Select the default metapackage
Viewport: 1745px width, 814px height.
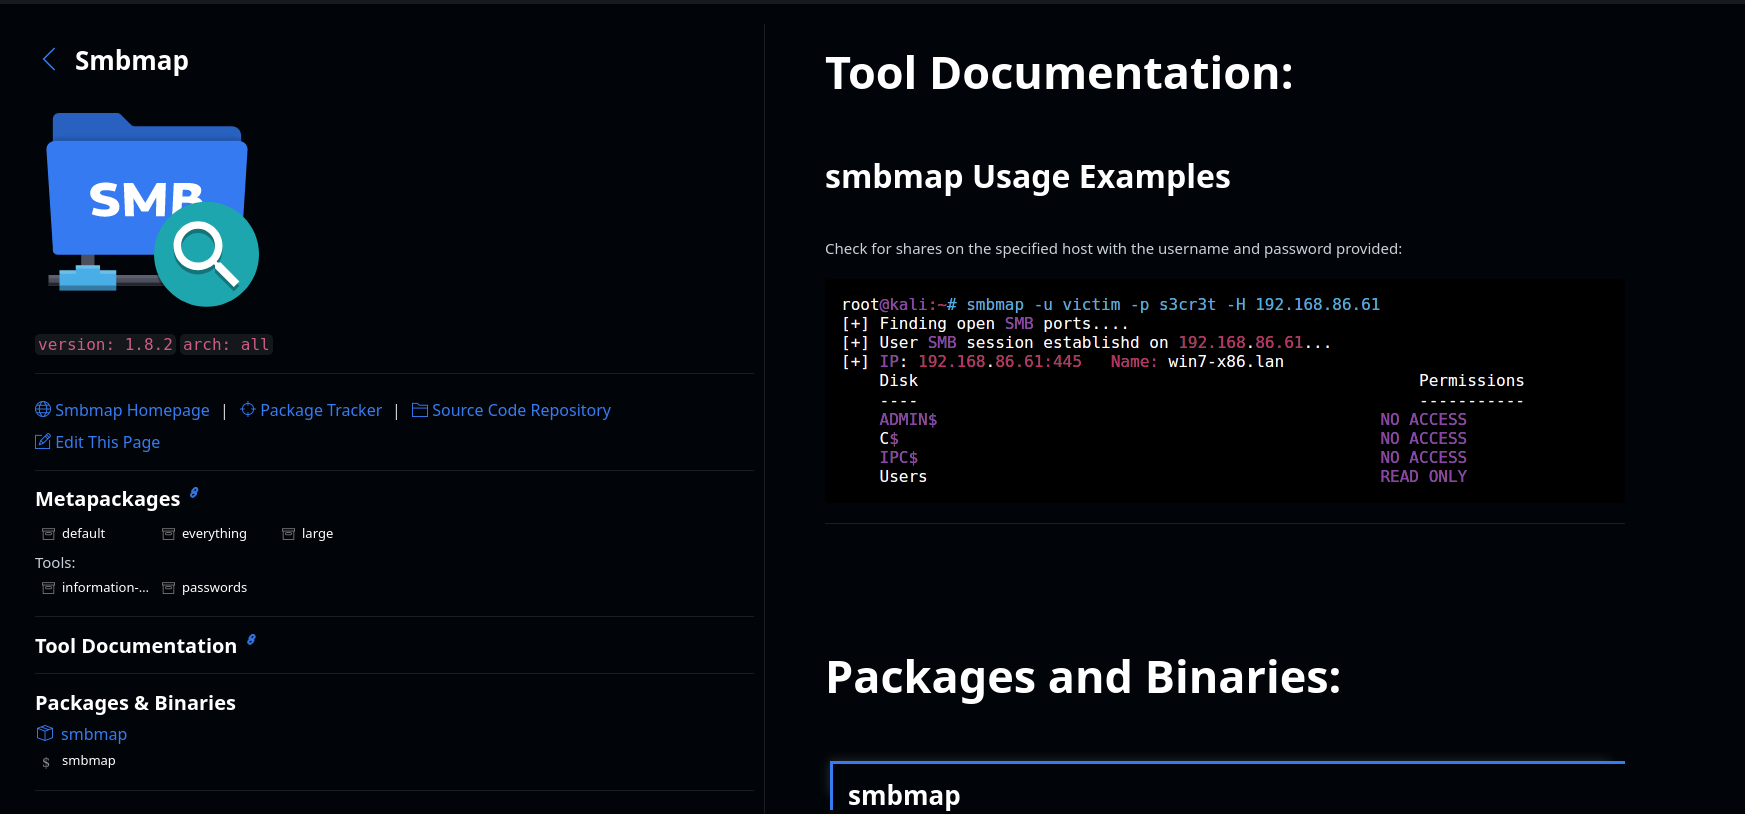pos(83,534)
